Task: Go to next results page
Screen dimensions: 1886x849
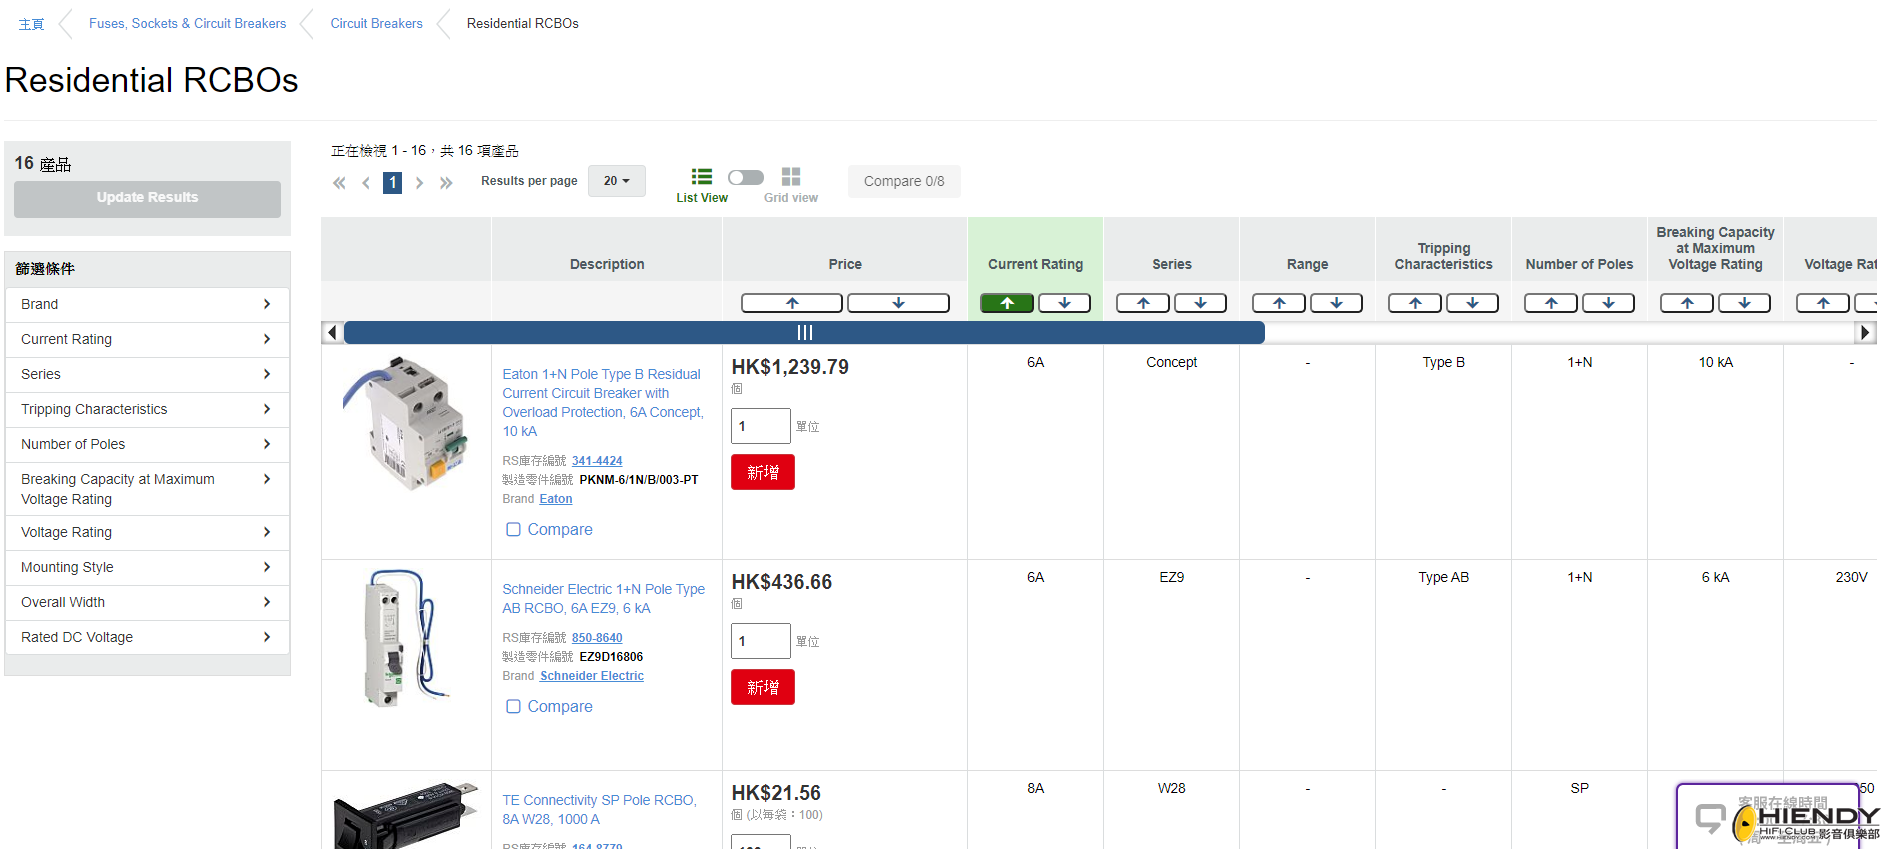Action: tap(420, 183)
